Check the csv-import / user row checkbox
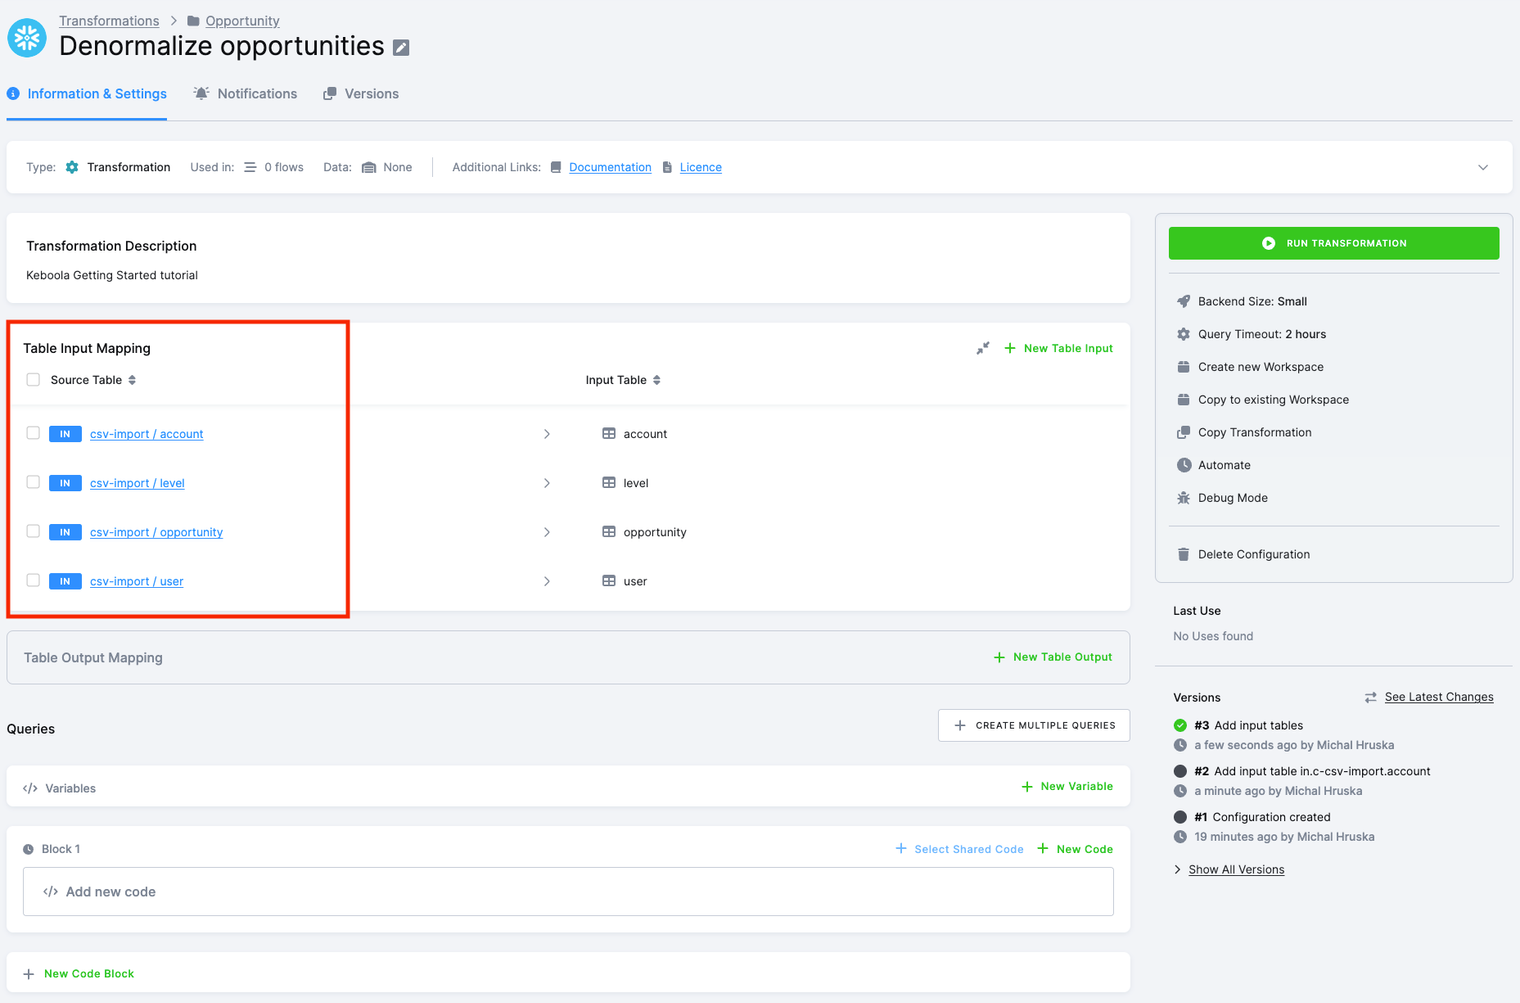This screenshot has height=1003, width=1520. [33, 580]
